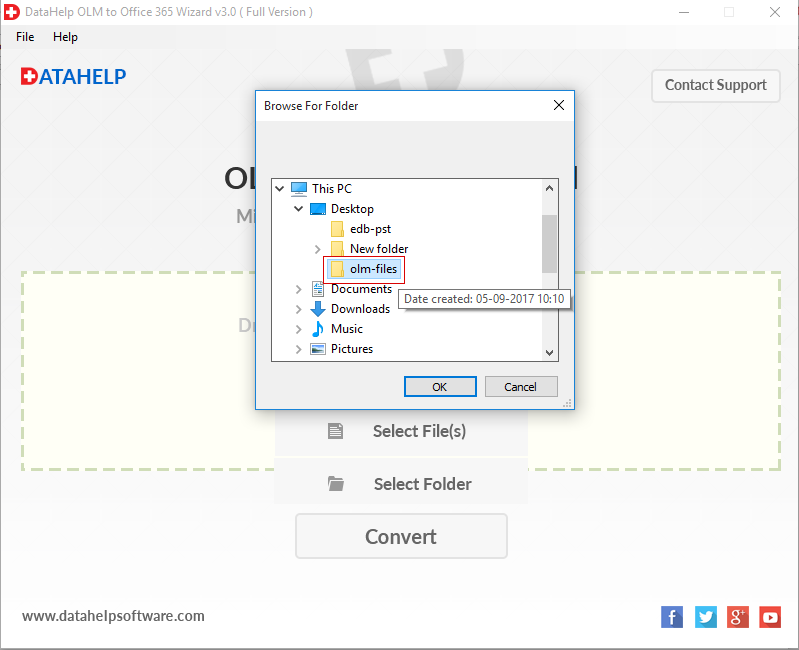Confirm folder selection with OK
The height and width of the screenshot is (650, 799).
pyautogui.click(x=440, y=387)
